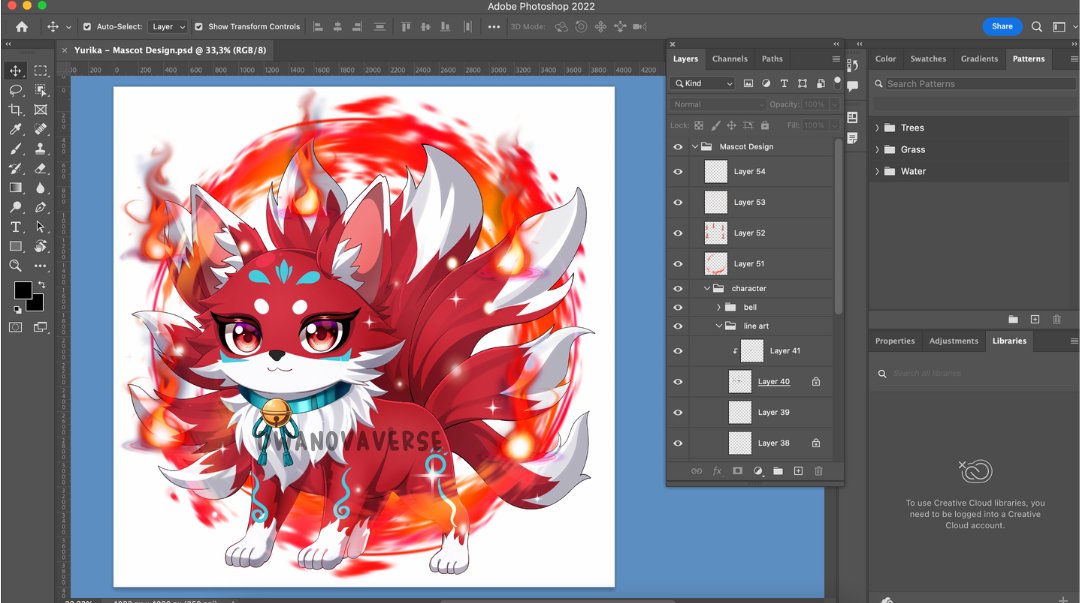Create a new adjustment layer
This screenshot has height=603, width=1080.
coord(758,471)
